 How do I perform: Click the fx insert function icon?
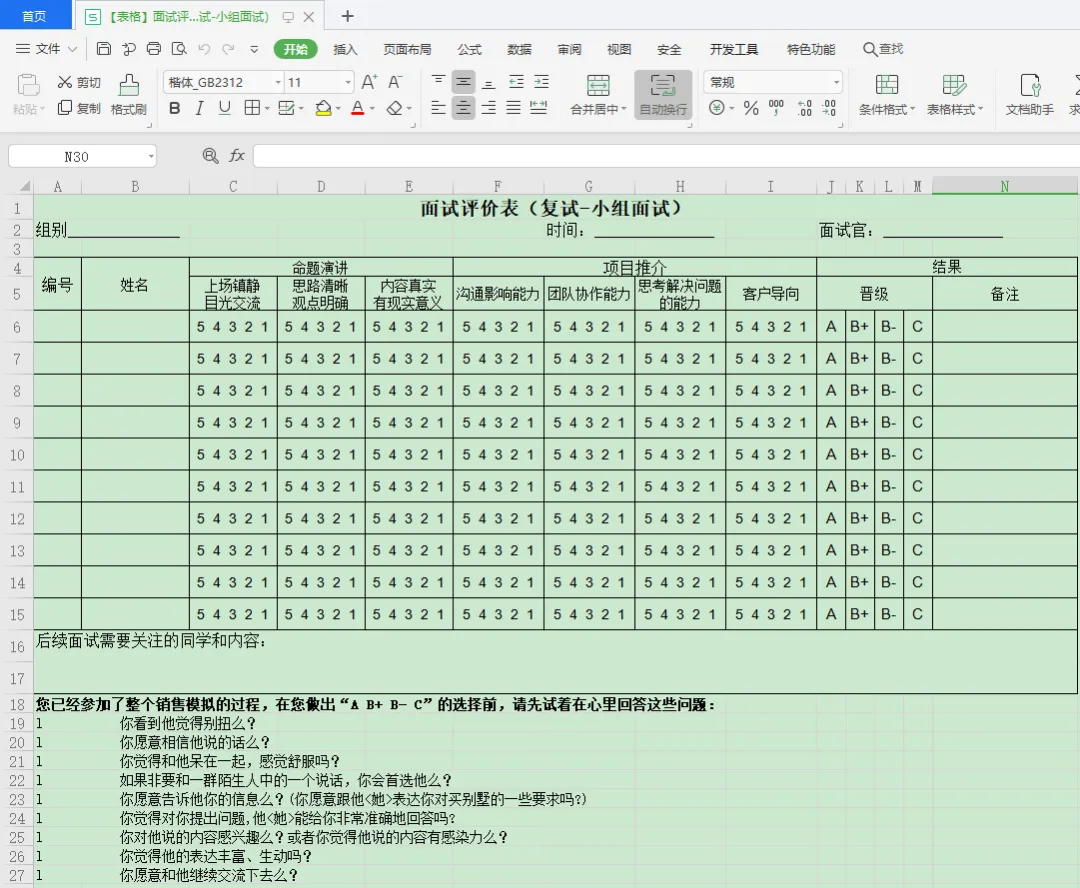pos(237,156)
